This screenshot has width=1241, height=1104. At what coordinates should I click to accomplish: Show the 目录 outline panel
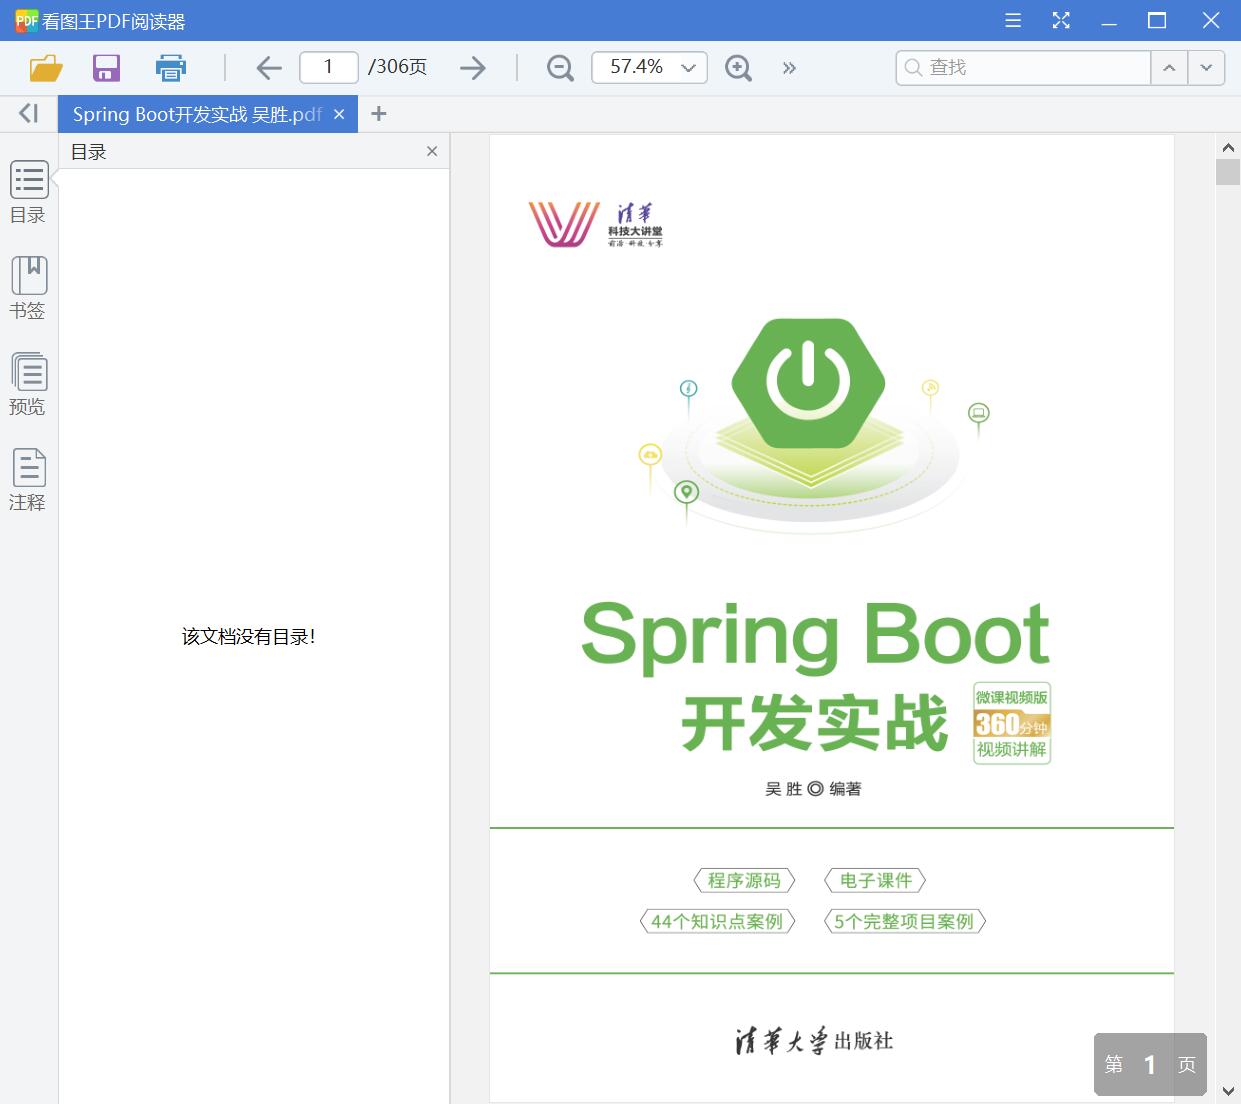point(28,192)
